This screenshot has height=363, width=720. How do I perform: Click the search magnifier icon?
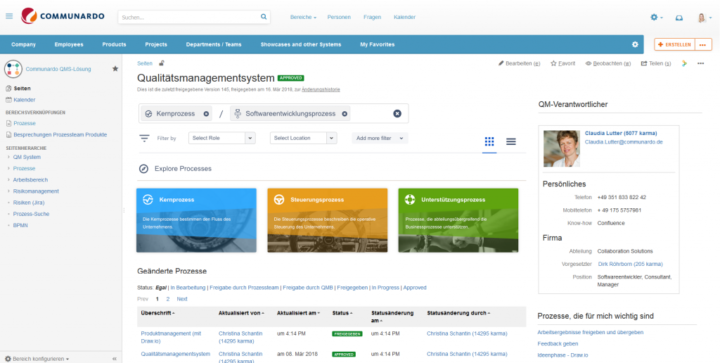click(264, 17)
